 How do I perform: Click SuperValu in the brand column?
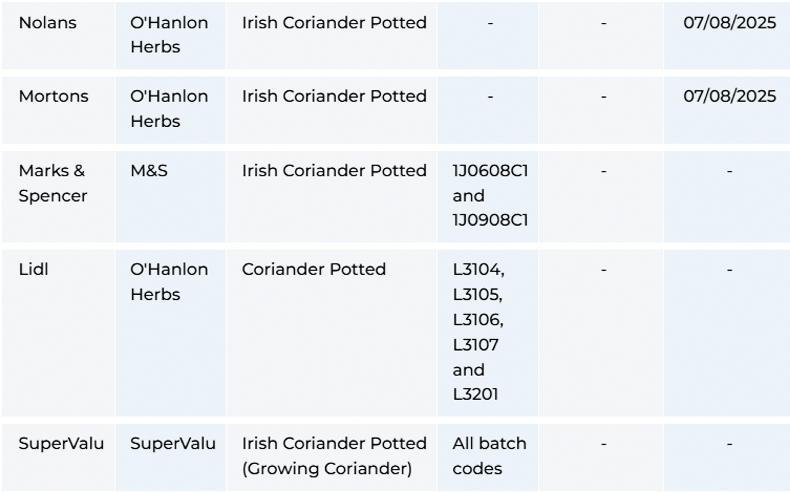173,444
